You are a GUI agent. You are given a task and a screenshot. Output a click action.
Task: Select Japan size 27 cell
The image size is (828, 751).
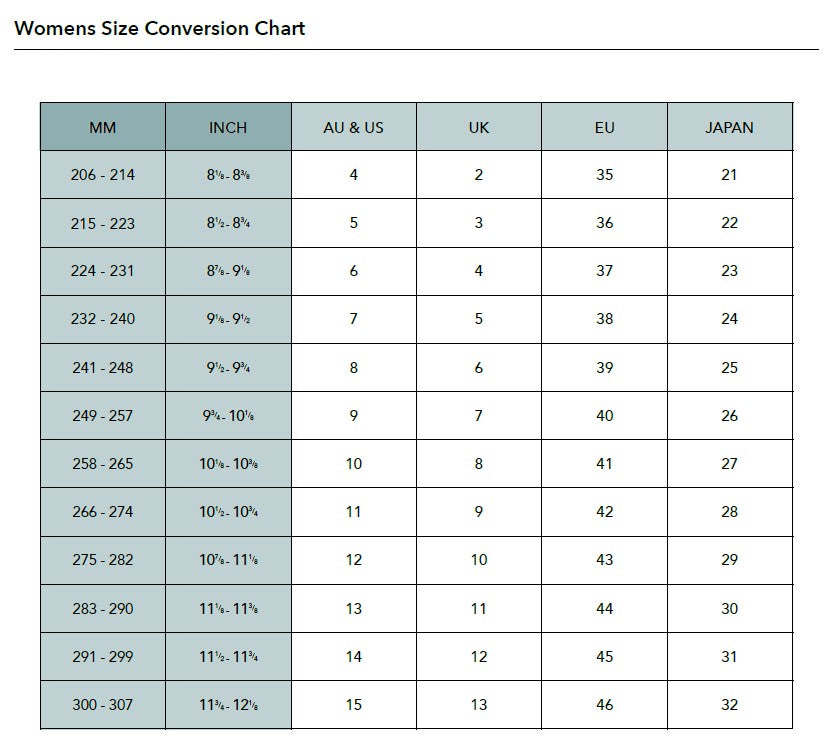(x=729, y=464)
